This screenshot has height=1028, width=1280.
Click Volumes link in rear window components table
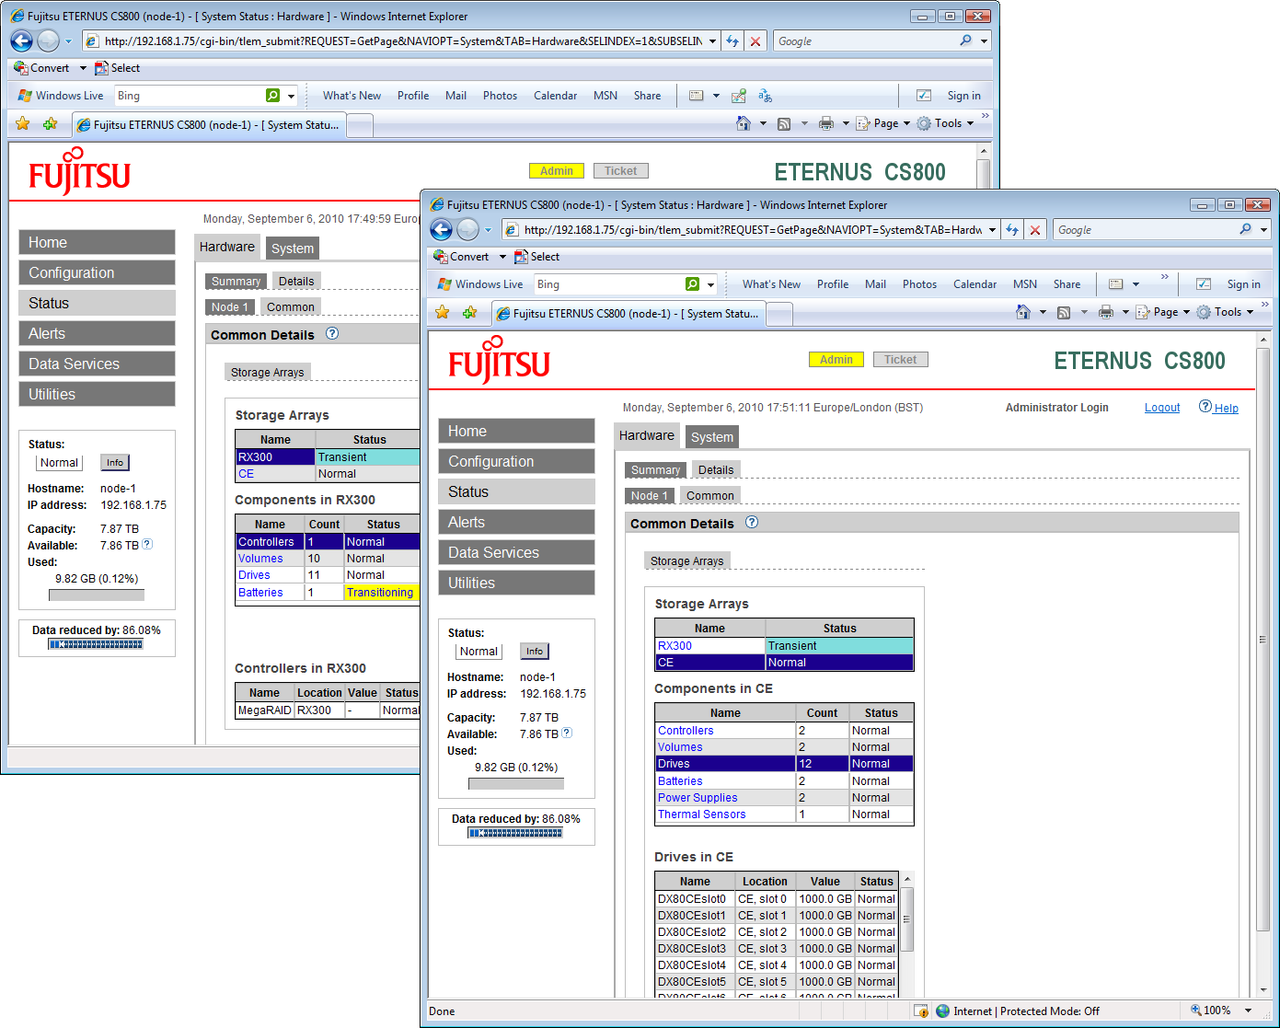click(260, 558)
